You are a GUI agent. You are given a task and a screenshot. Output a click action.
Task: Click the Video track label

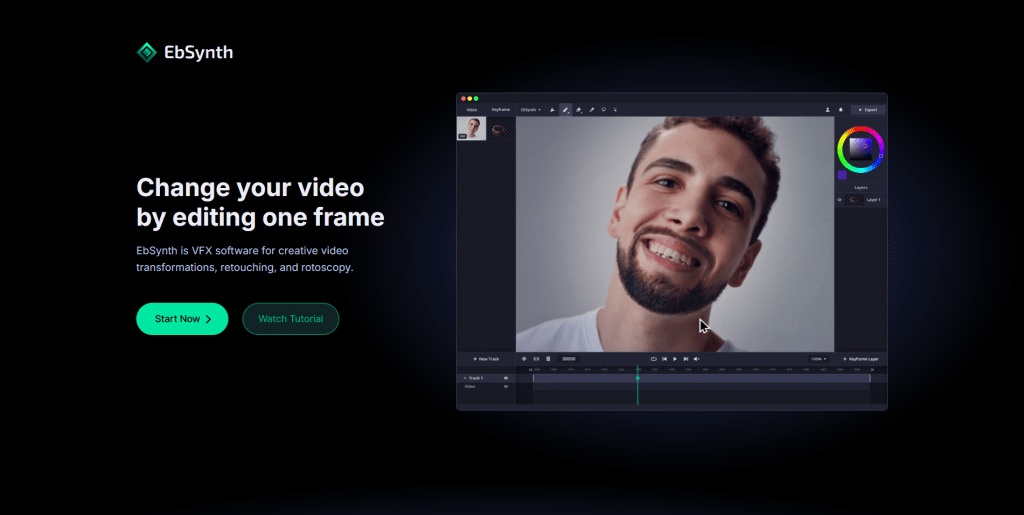[x=470, y=386]
